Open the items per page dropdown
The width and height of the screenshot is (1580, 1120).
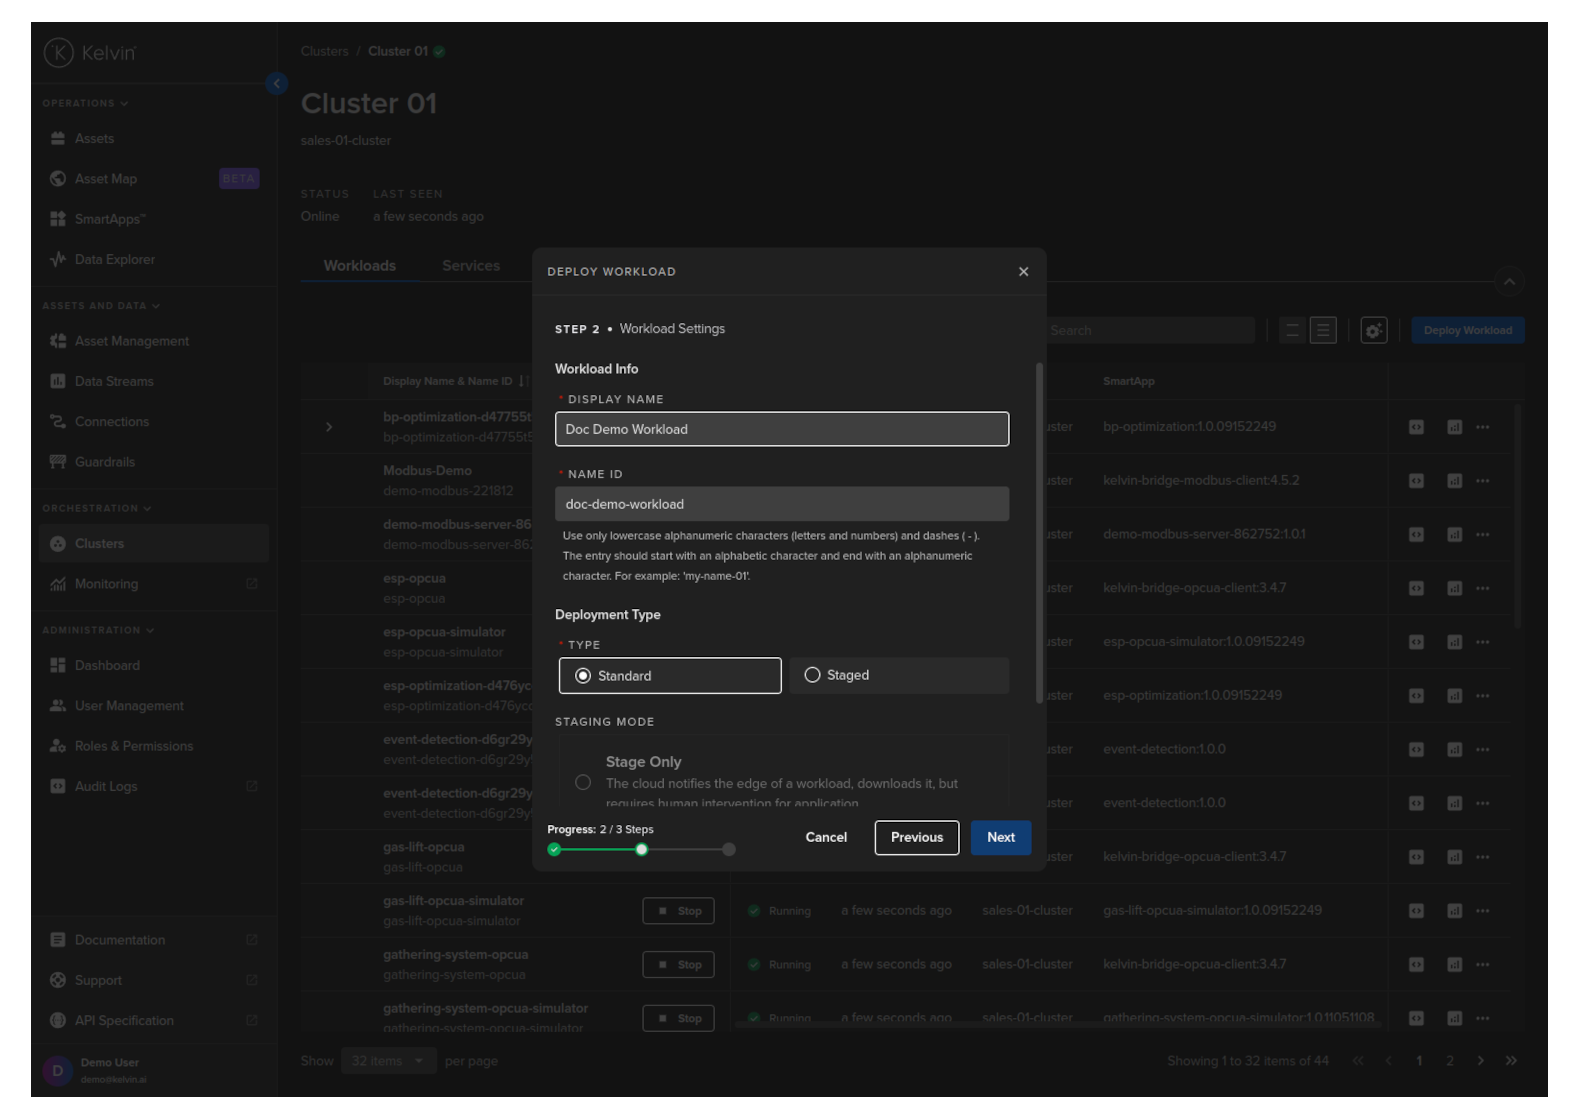pyautogui.click(x=388, y=1061)
